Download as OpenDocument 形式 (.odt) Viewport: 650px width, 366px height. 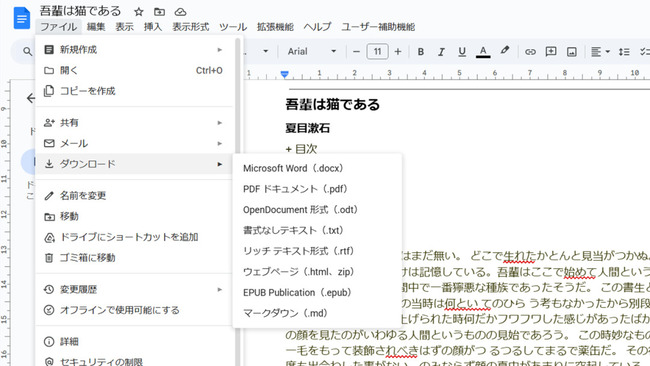(x=318, y=210)
